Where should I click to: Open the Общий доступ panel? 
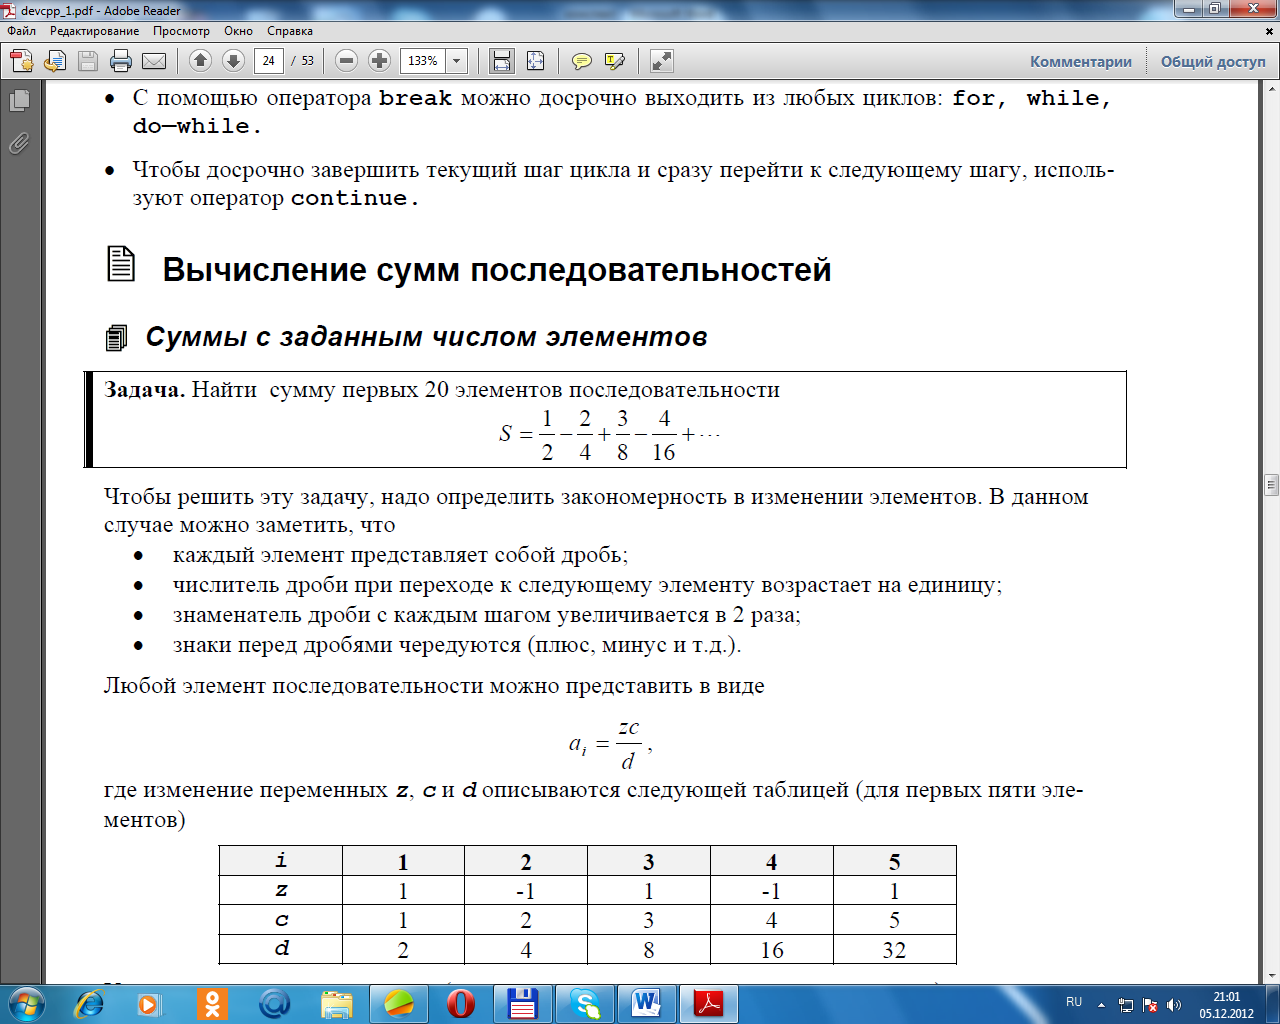click(1213, 61)
